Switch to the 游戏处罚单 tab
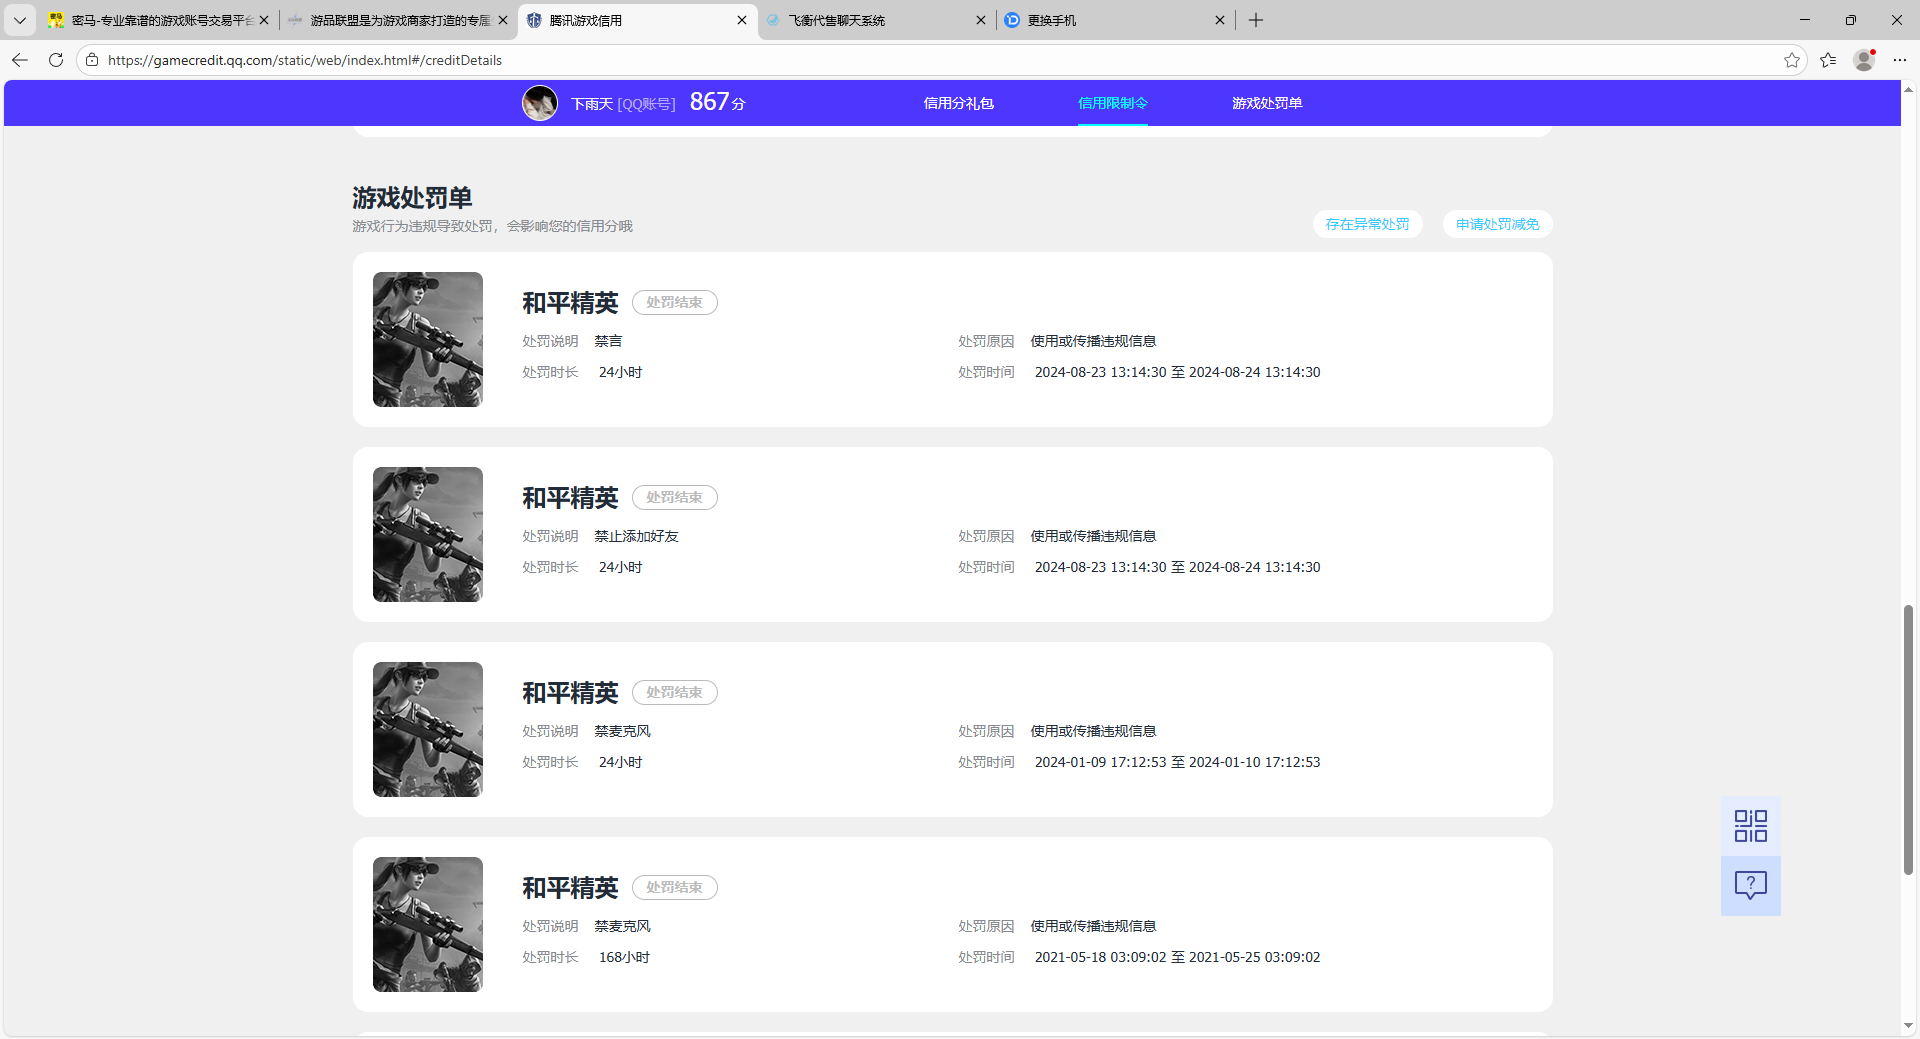Image resolution: width=1920 pixels, height=1039 pixels. click(1267, 102)
